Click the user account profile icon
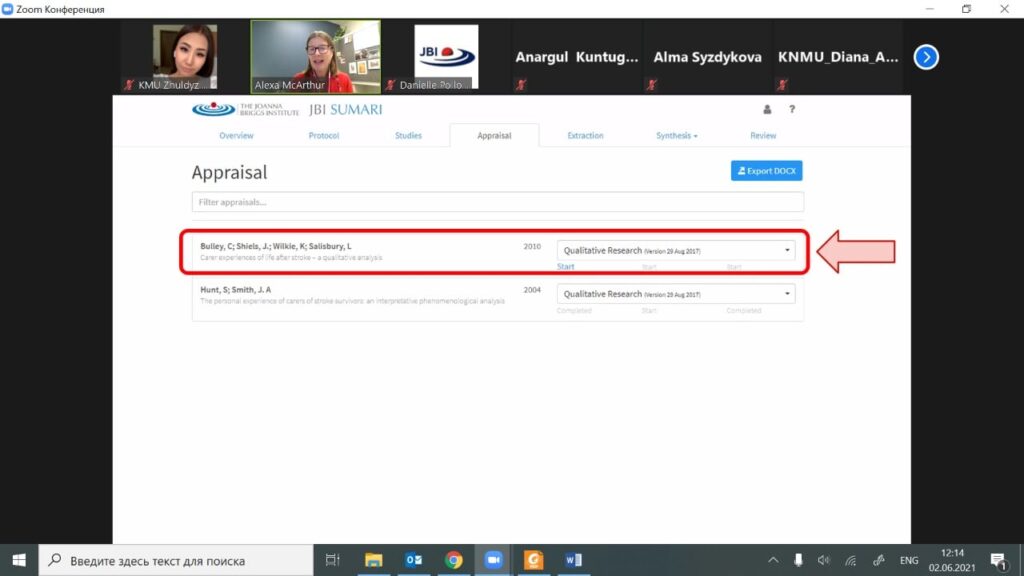The image size is (1024, 576). (x=767, y=109)
